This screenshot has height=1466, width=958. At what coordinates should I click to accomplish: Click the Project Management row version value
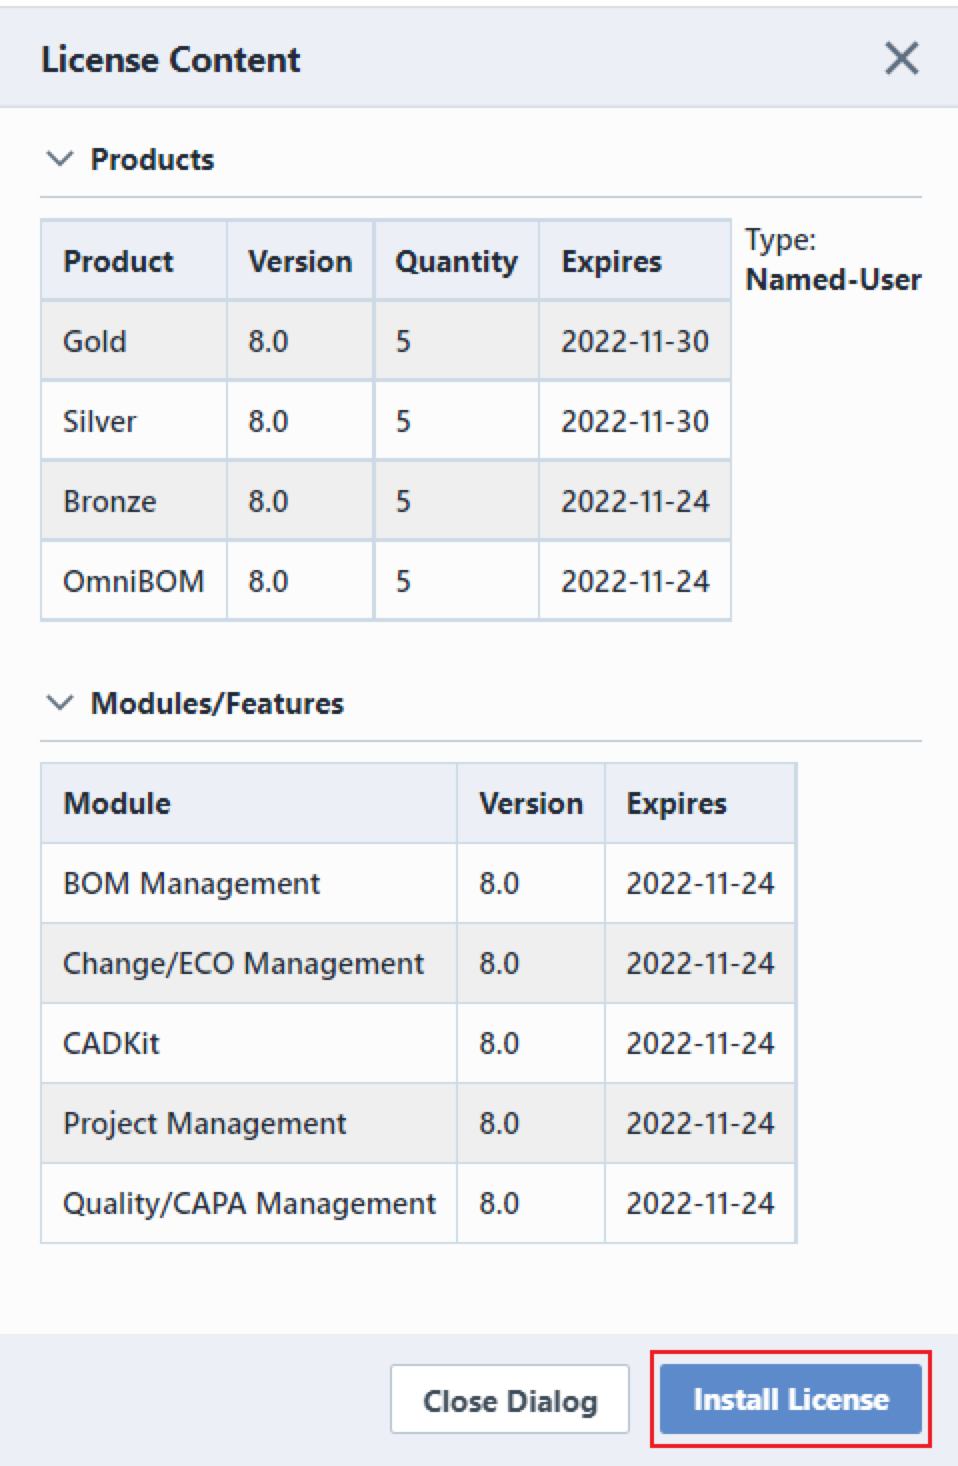[x=499, y=1123]
